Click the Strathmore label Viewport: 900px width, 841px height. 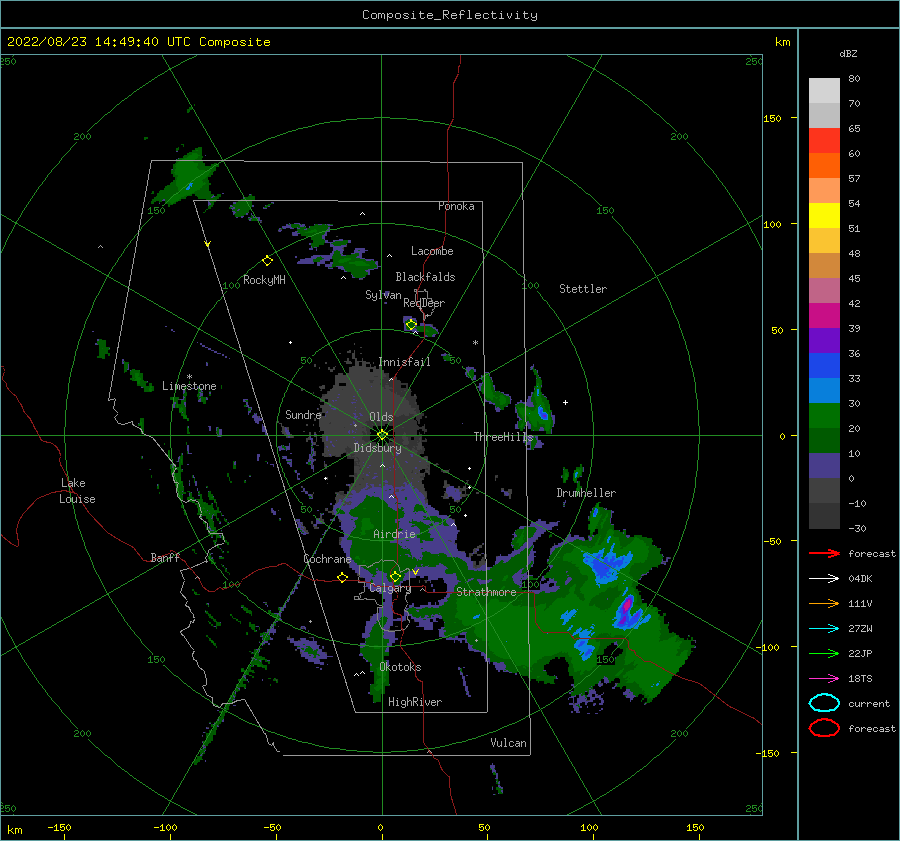coord(486,592)
